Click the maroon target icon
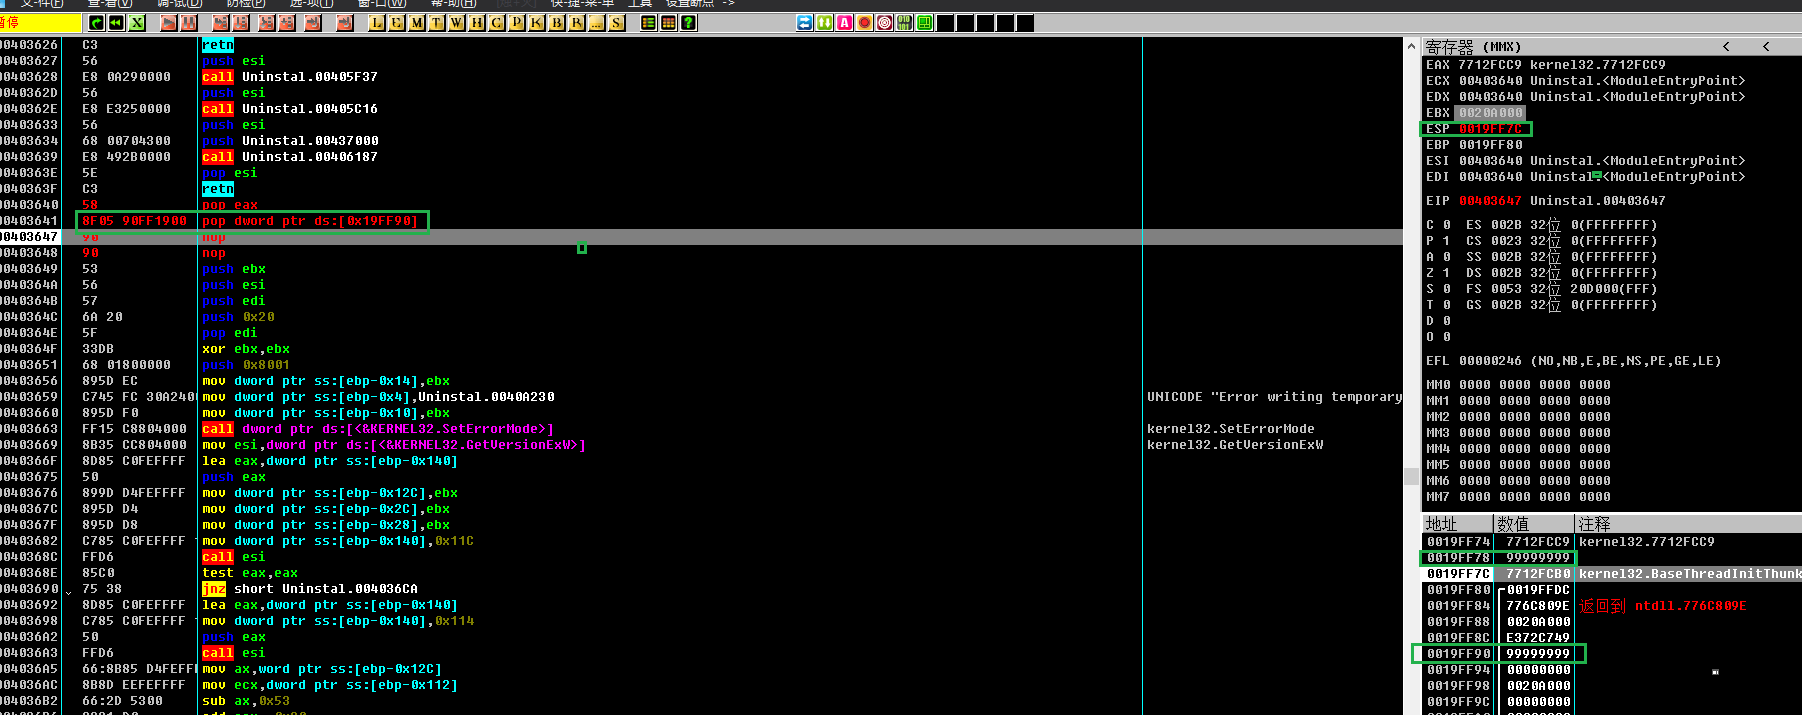The height and width of the screenshot is (715, 1802). 884,23
